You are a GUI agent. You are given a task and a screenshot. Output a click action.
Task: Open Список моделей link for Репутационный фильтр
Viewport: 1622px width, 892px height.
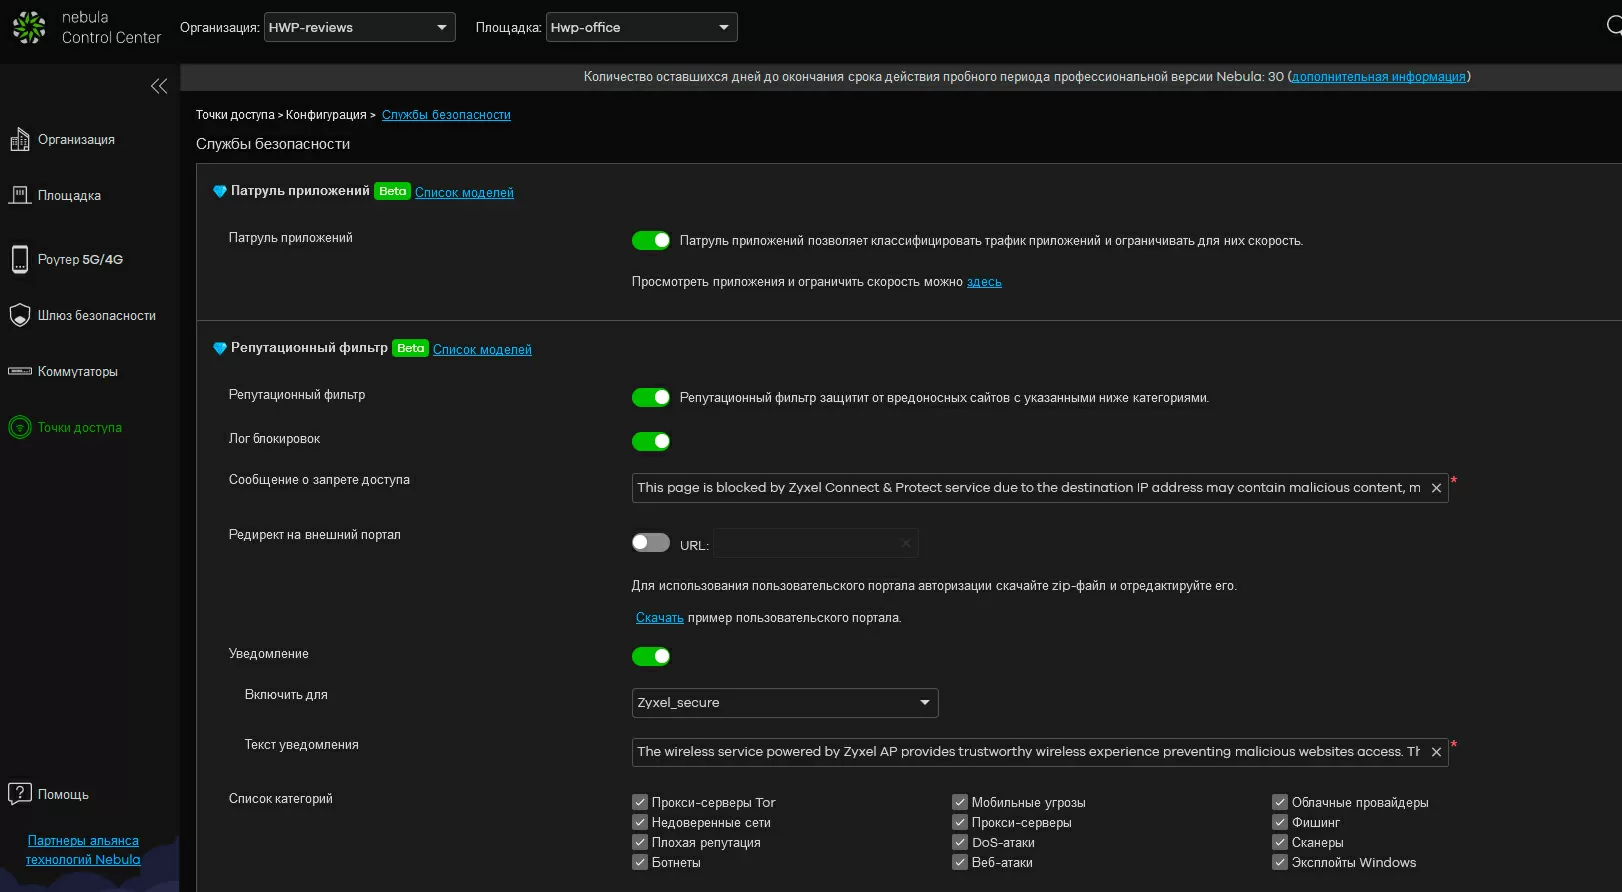(x=482, y=350)
